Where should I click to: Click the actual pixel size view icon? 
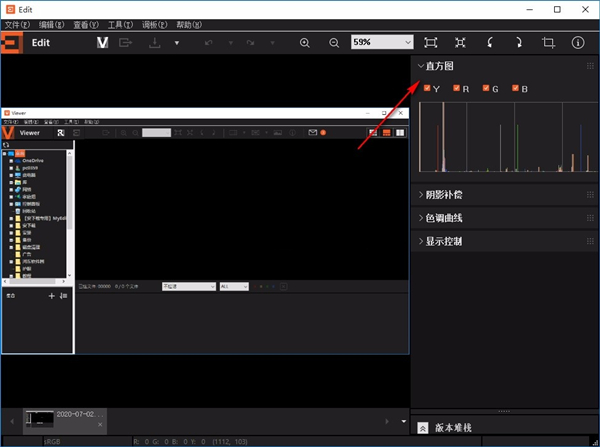[460, 43]
